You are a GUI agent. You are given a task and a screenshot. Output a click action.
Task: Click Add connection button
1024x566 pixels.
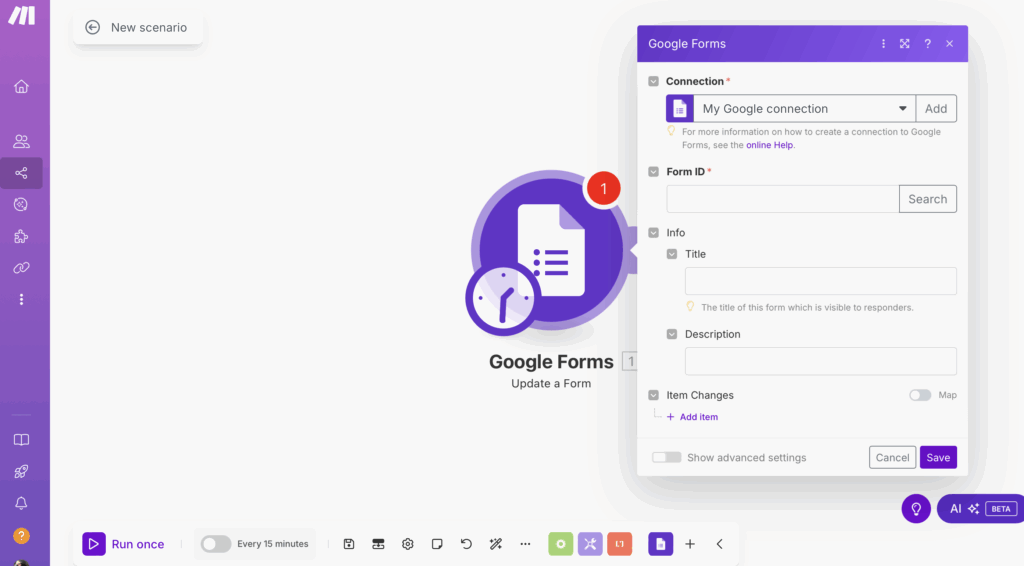tap(936, 108)
